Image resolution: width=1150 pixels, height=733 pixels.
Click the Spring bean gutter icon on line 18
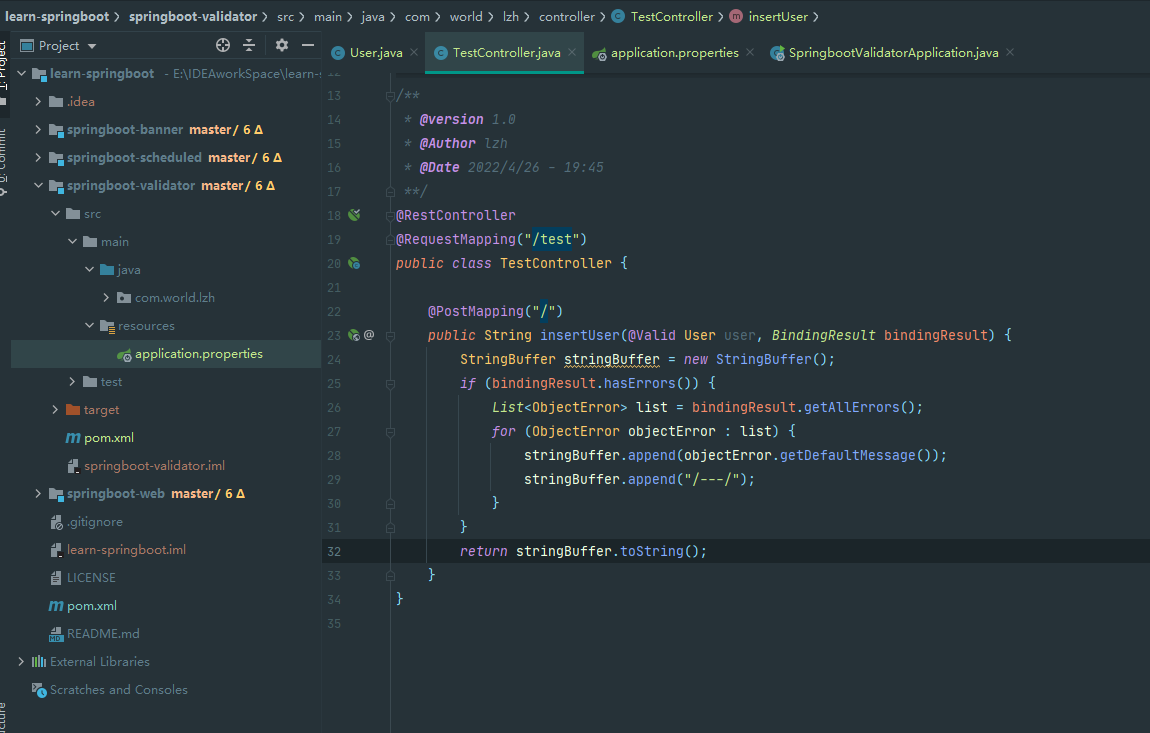(x=354, y=215)
